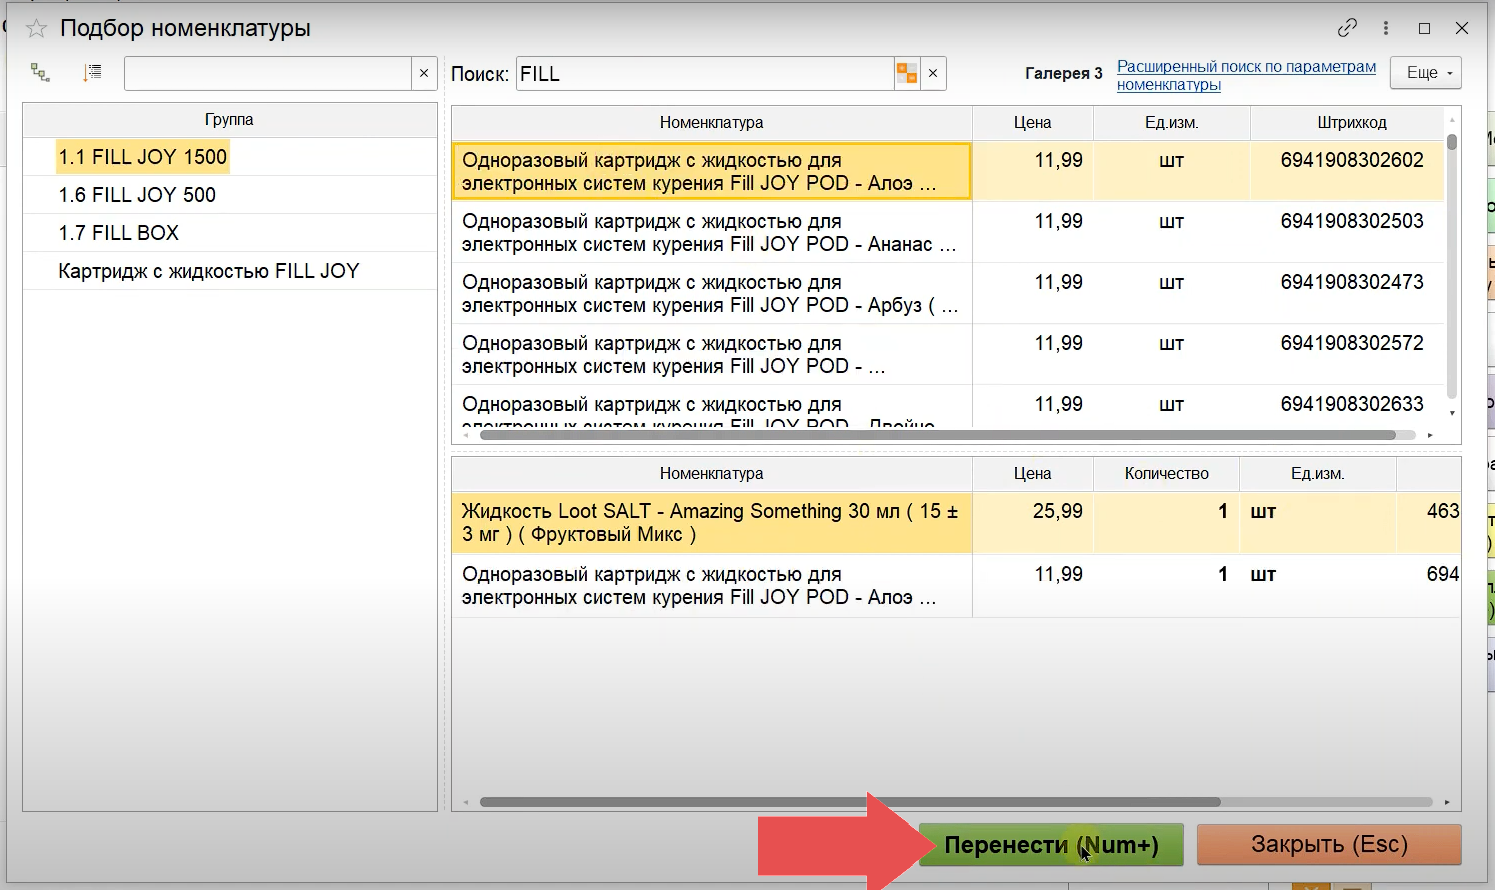Add the form to favorites with star icon
This screenshot has height=890, width=1495.
point(36,28)
